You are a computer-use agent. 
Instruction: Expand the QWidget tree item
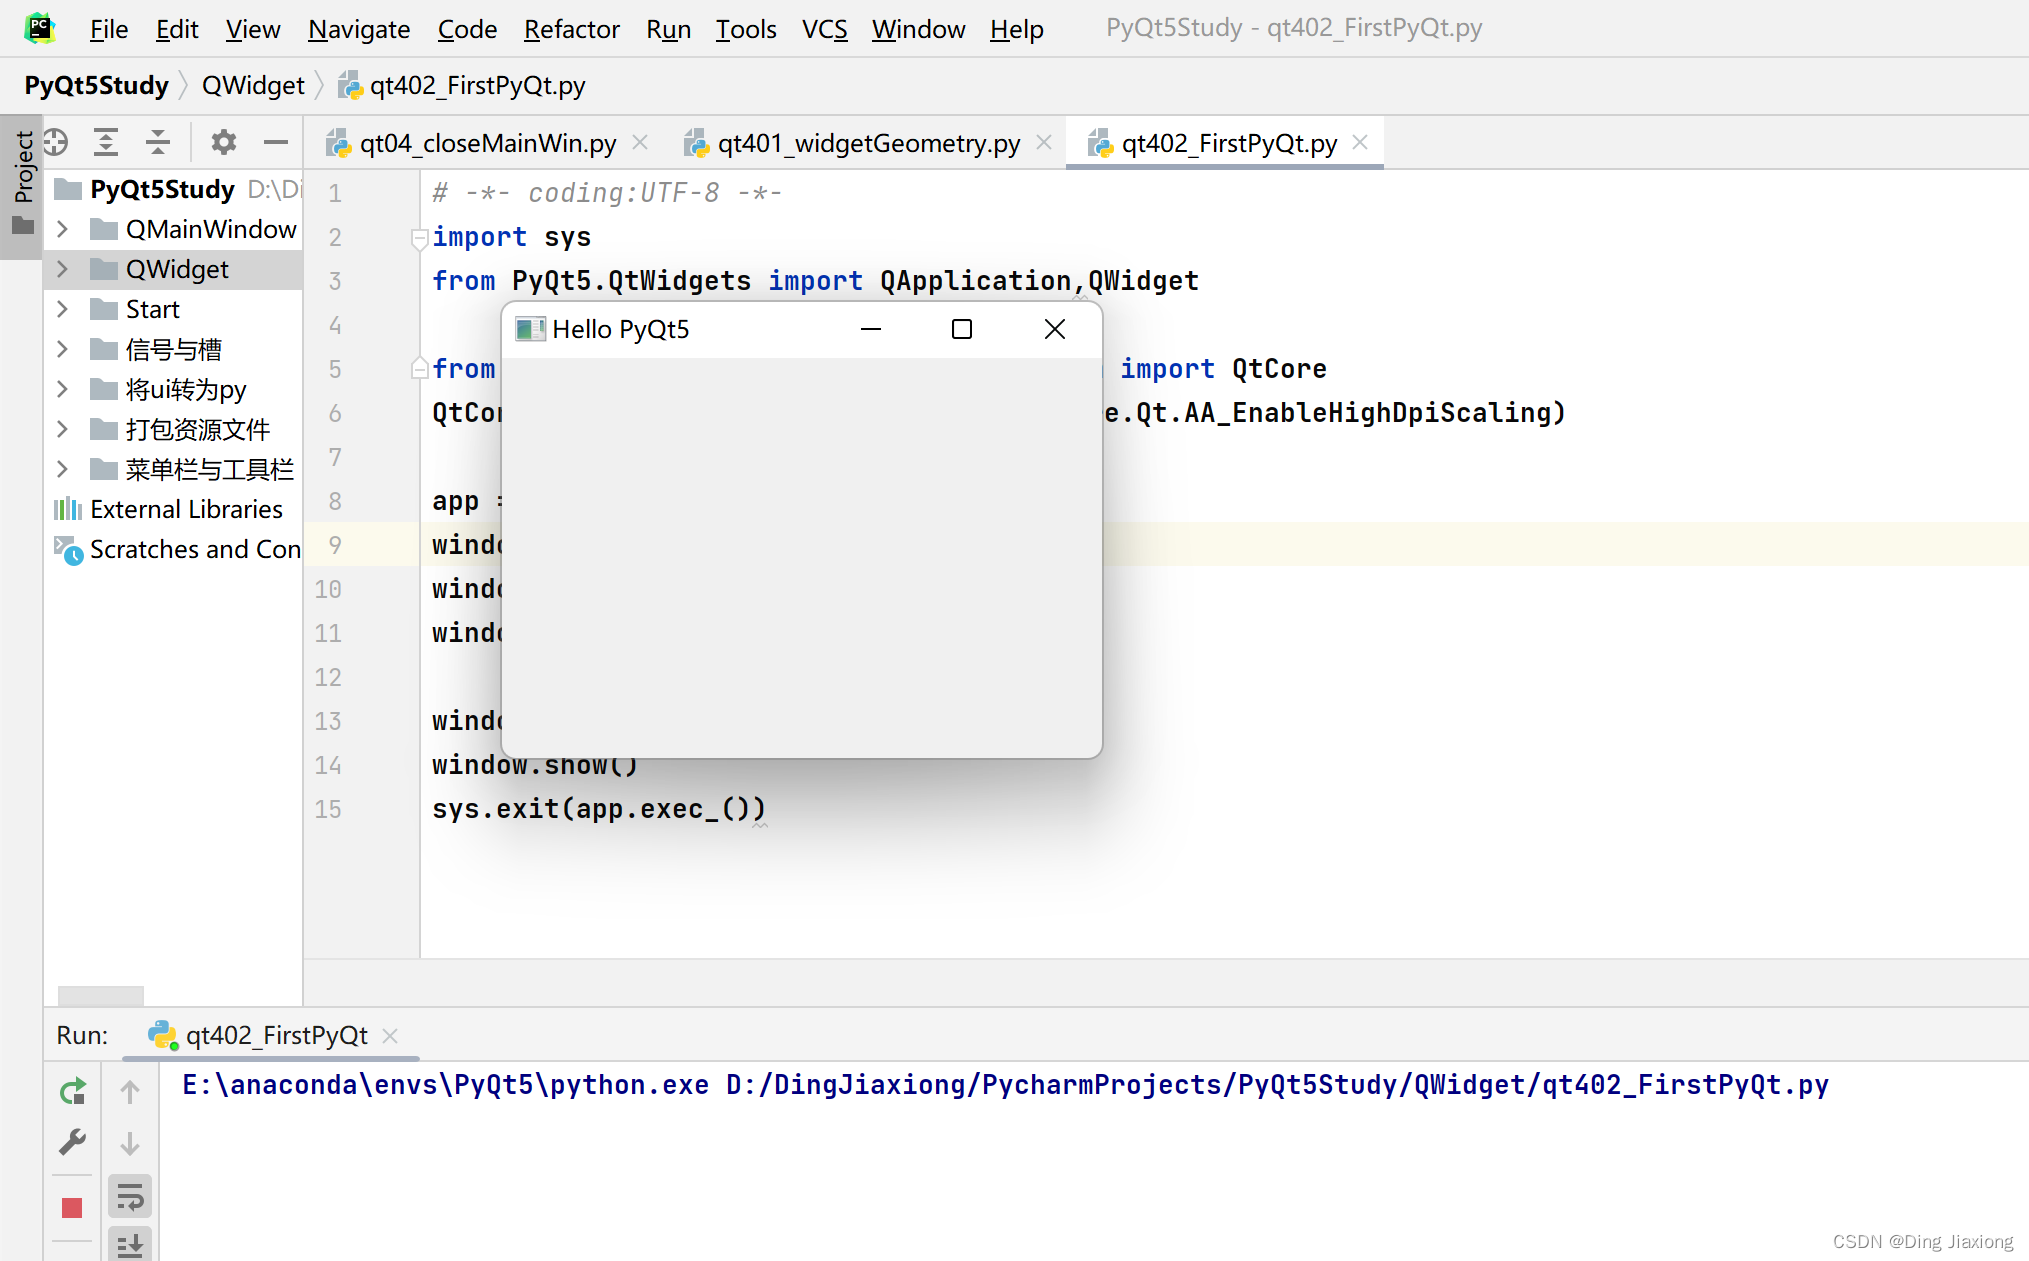click(x=62, y=269)
